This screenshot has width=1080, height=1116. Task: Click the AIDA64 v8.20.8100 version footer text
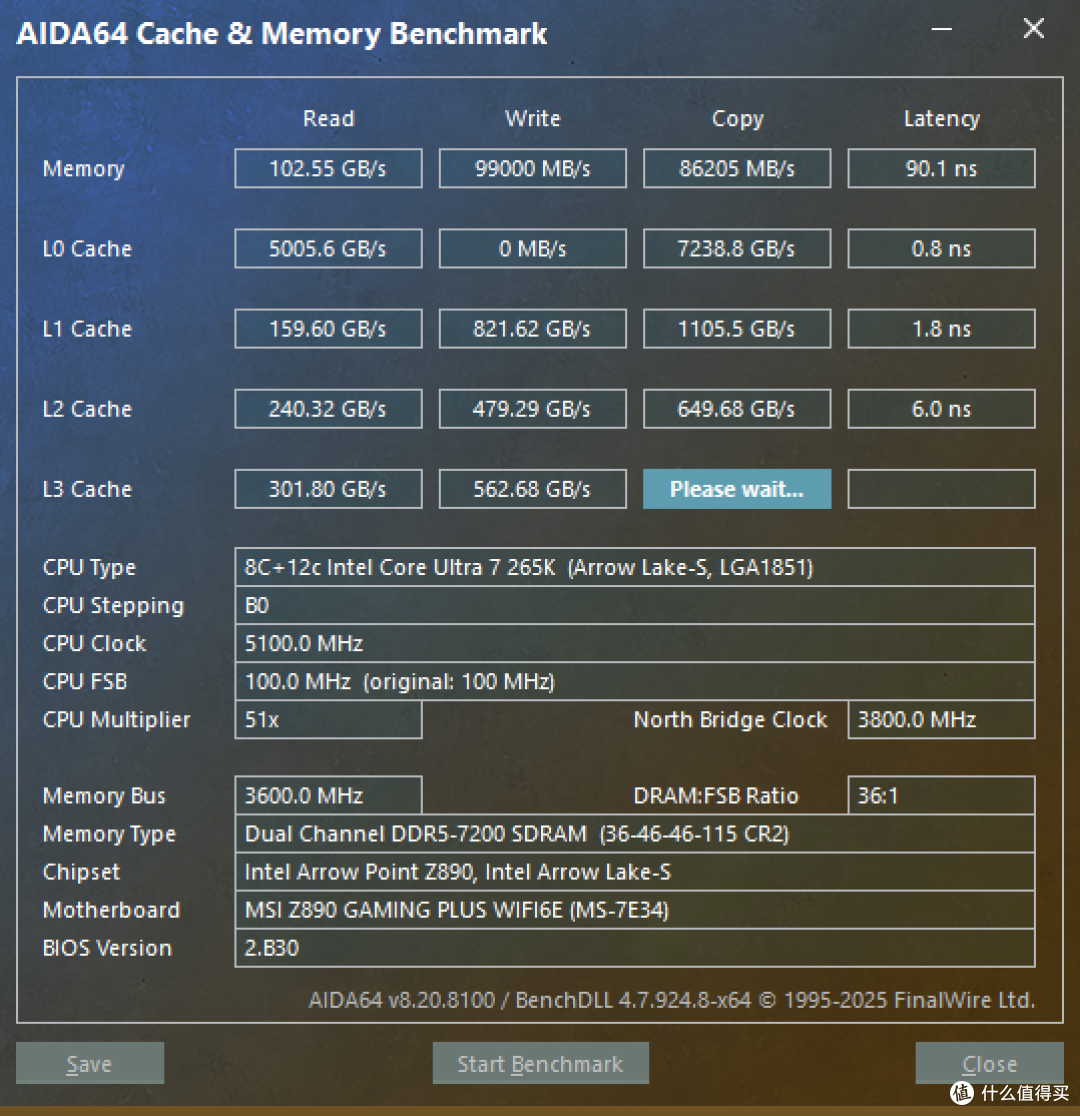(x=671, y=1000)
